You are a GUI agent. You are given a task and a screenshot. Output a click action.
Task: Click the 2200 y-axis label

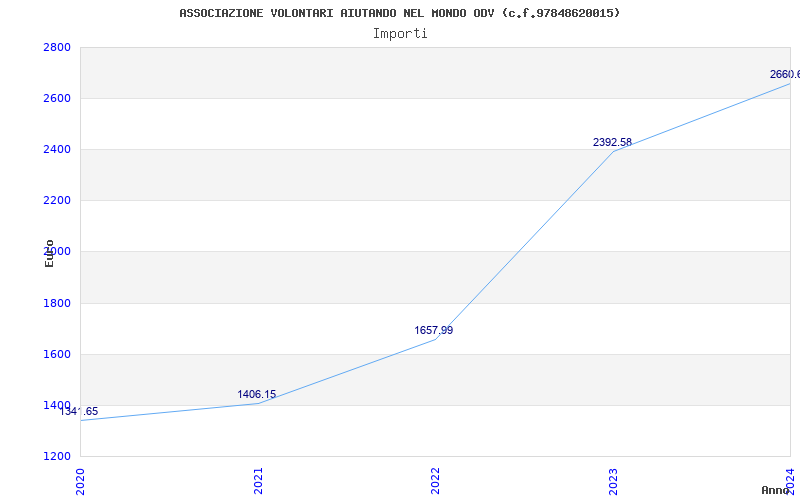tap(57, 201)
